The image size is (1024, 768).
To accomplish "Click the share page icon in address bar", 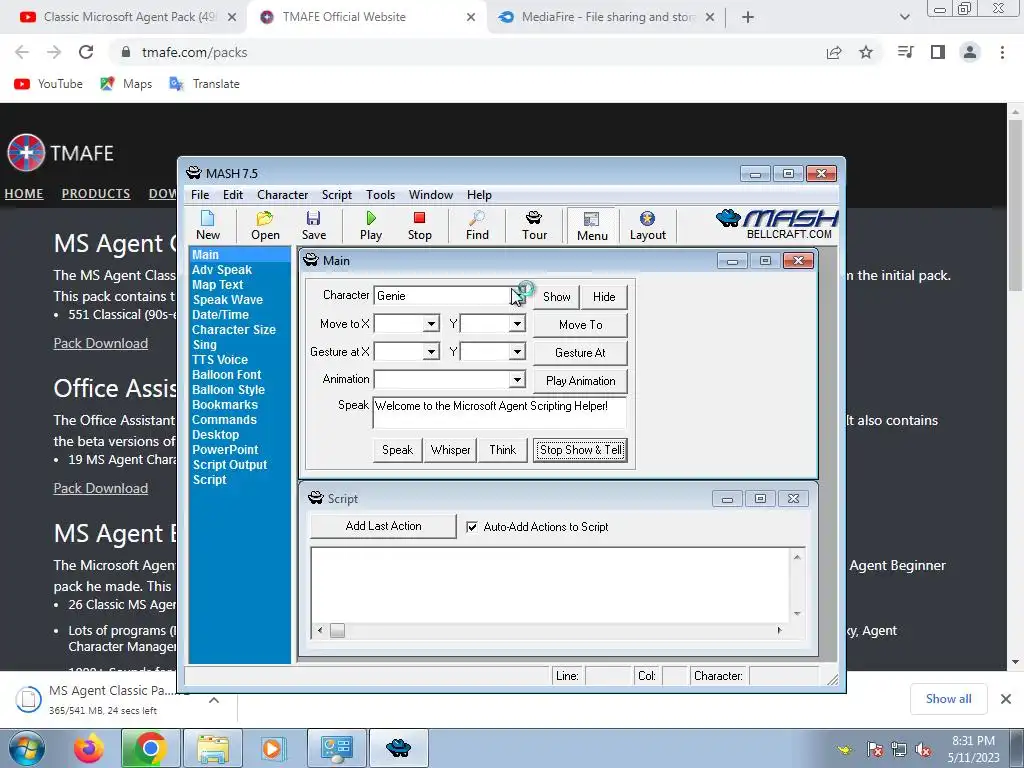I will 833,52.
